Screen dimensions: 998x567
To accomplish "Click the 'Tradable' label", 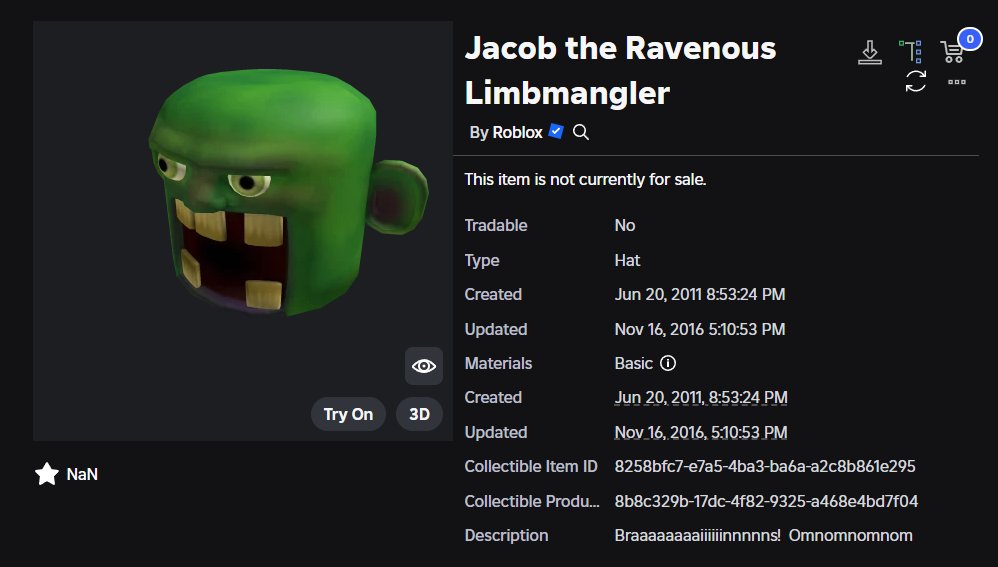I will click(x=496, y=225).
